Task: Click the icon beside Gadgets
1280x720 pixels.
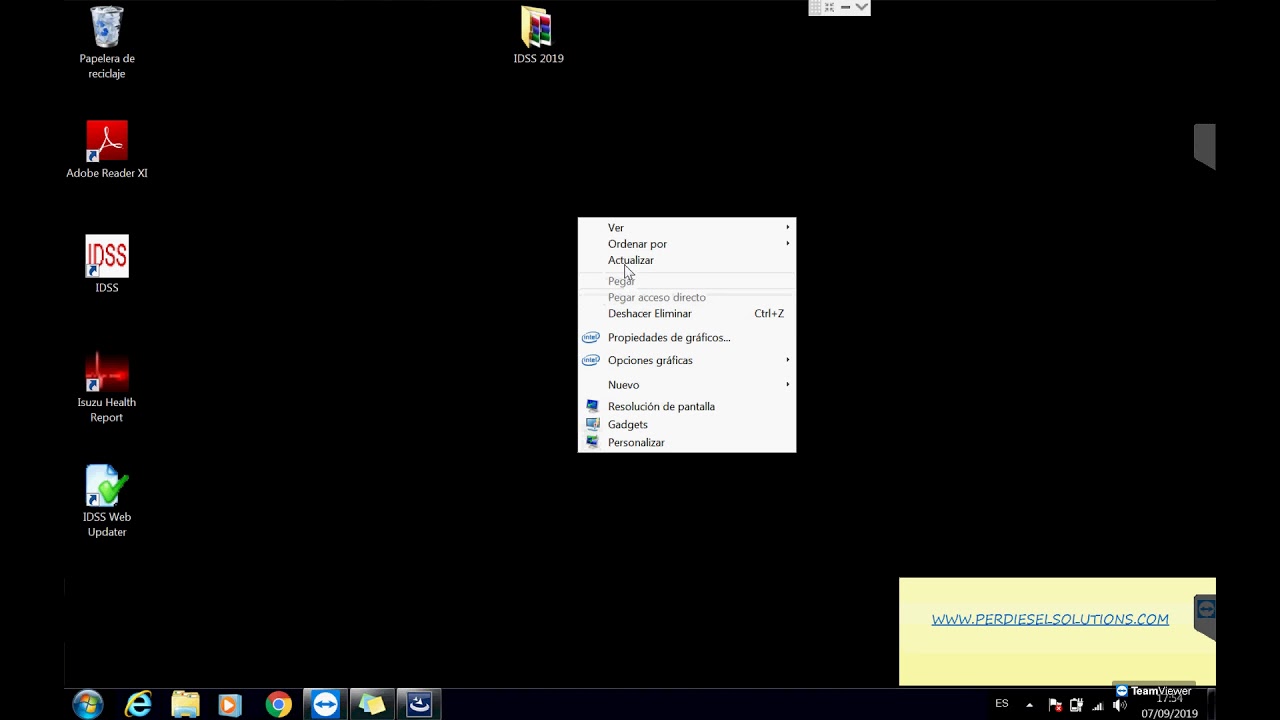Action: coord(592,425)
